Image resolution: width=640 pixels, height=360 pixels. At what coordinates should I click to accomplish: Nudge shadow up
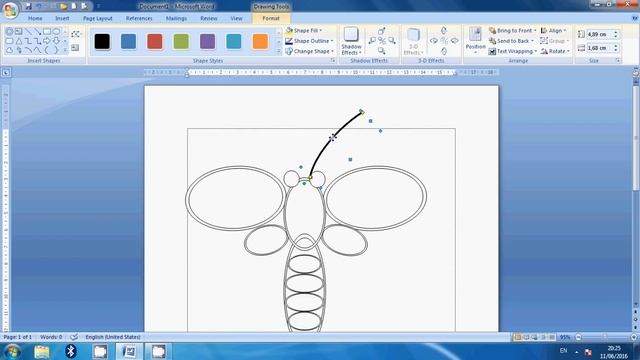[x=382, y=31]
